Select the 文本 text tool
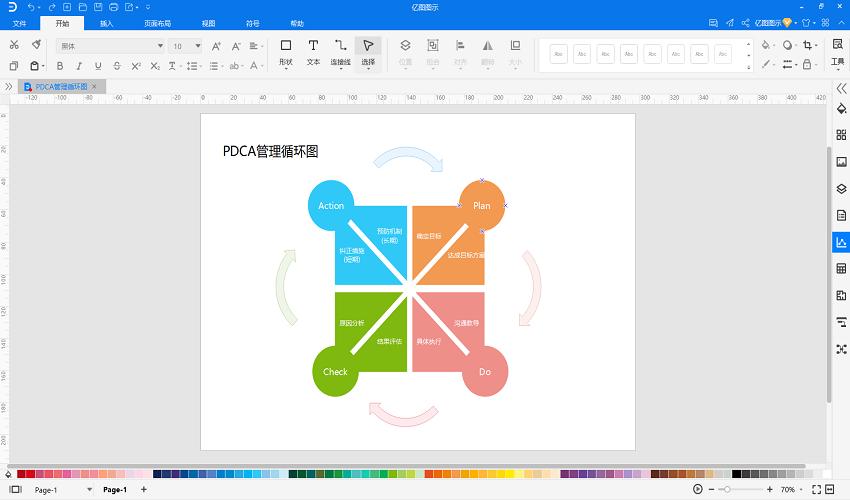850x500 pixels. coord(313,53)
